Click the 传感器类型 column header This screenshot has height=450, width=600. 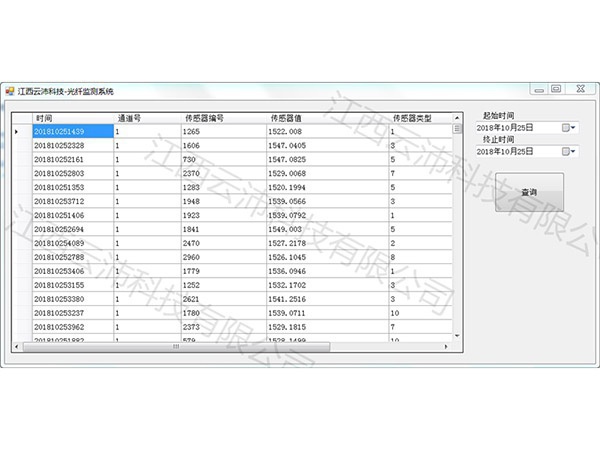pyautogui.click(x=418, y=117)
